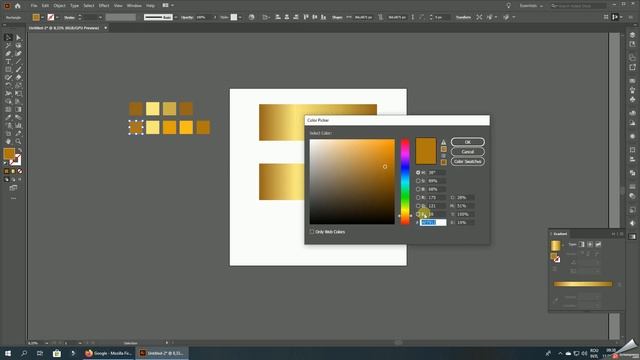Open the stroke weight dropdown

tap(100, 18)
